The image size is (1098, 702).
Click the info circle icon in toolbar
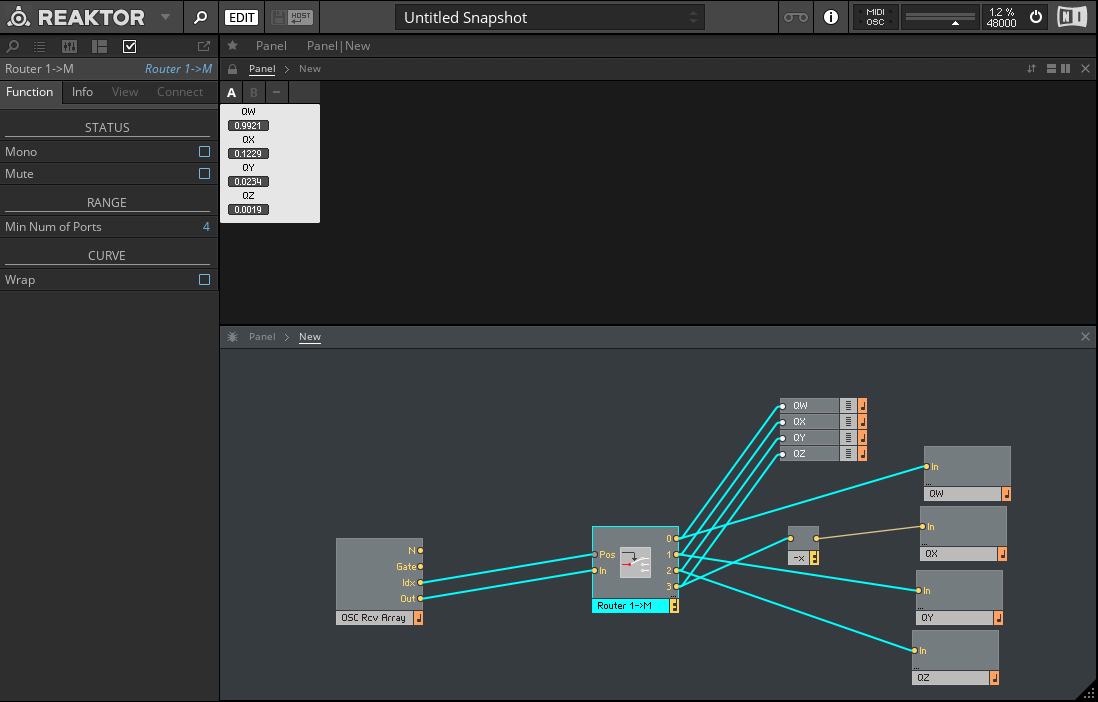pyautogui.click(x=831, y=17)
